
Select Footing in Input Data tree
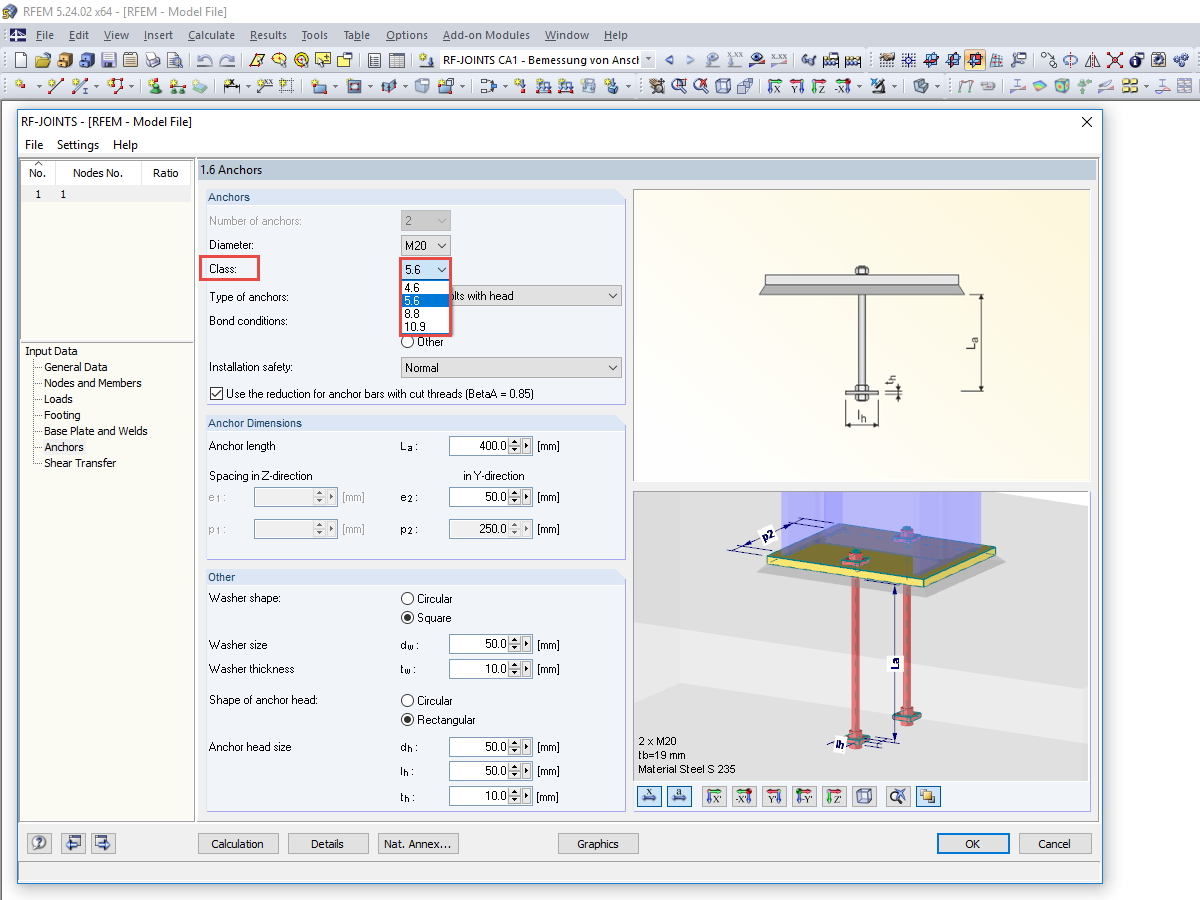point(62,415)
